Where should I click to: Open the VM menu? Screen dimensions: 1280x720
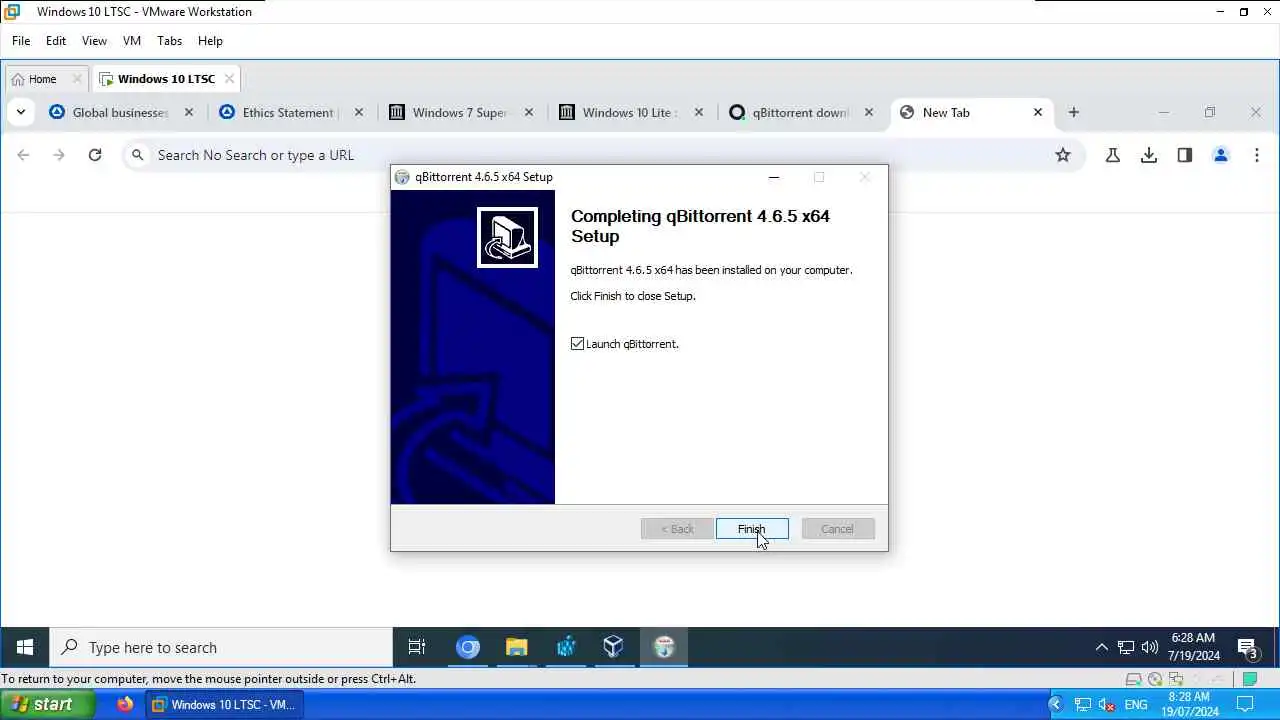132,41
